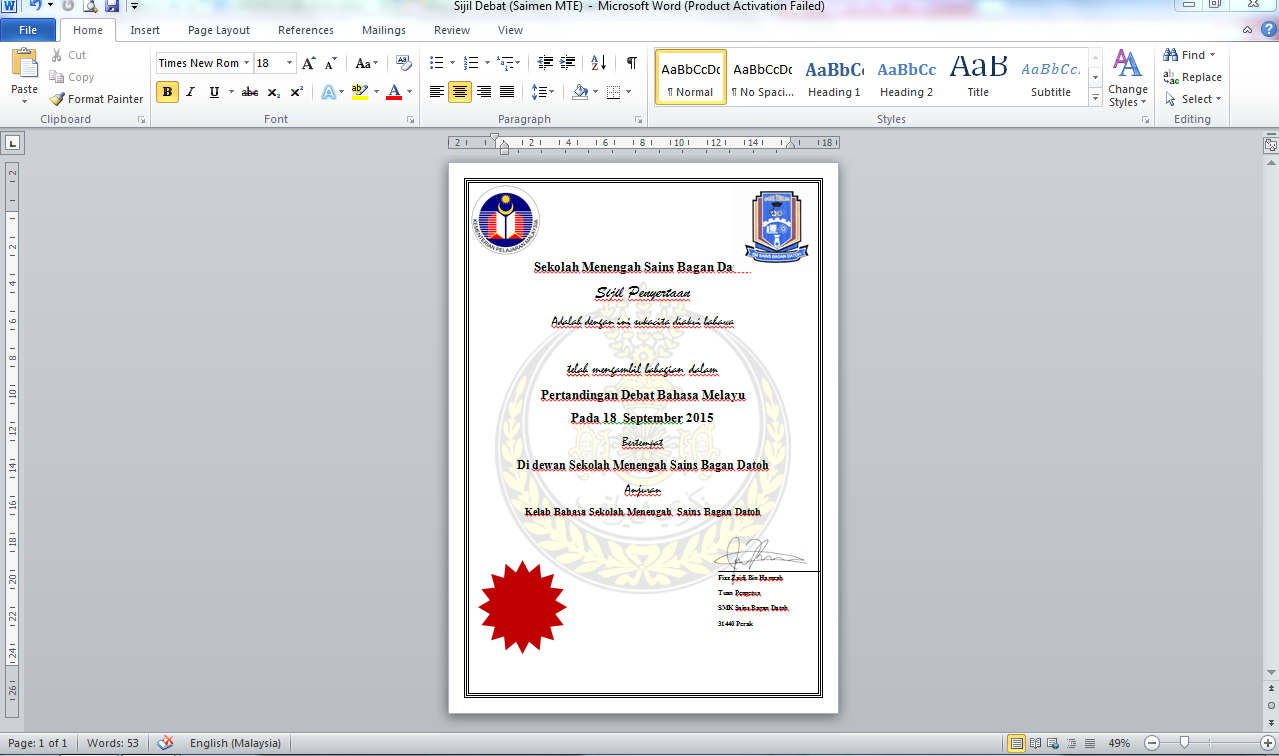Open the Paragraph dialog launcher
This screenshot has height=756, width=1279.
tap(638, 119)
